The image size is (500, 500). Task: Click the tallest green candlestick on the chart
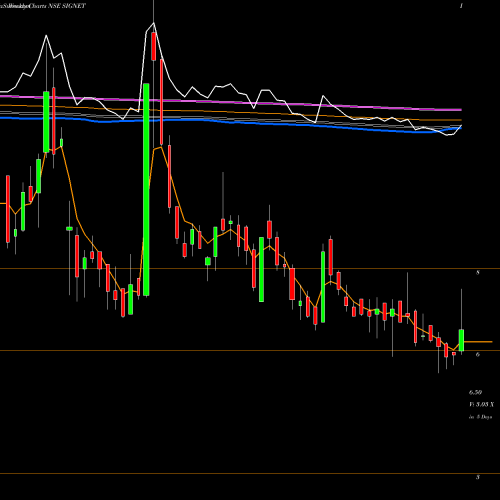[146, 189]
